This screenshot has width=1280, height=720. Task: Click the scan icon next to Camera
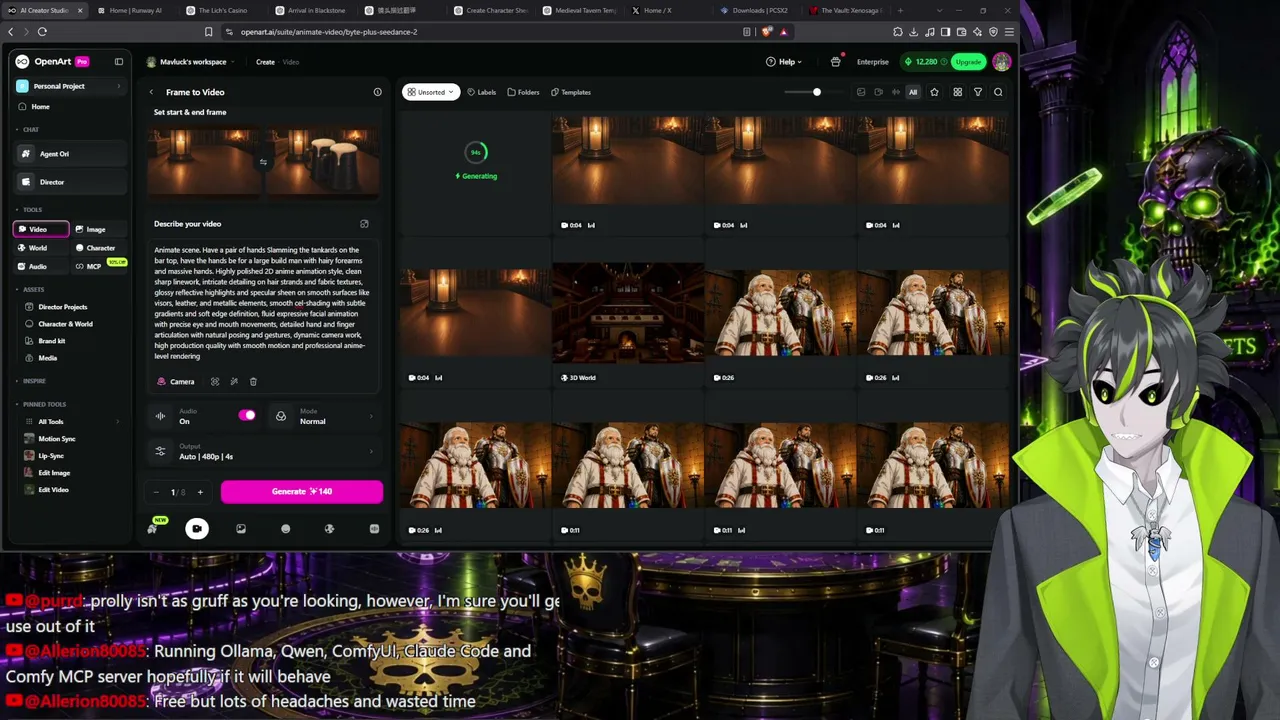214,381
